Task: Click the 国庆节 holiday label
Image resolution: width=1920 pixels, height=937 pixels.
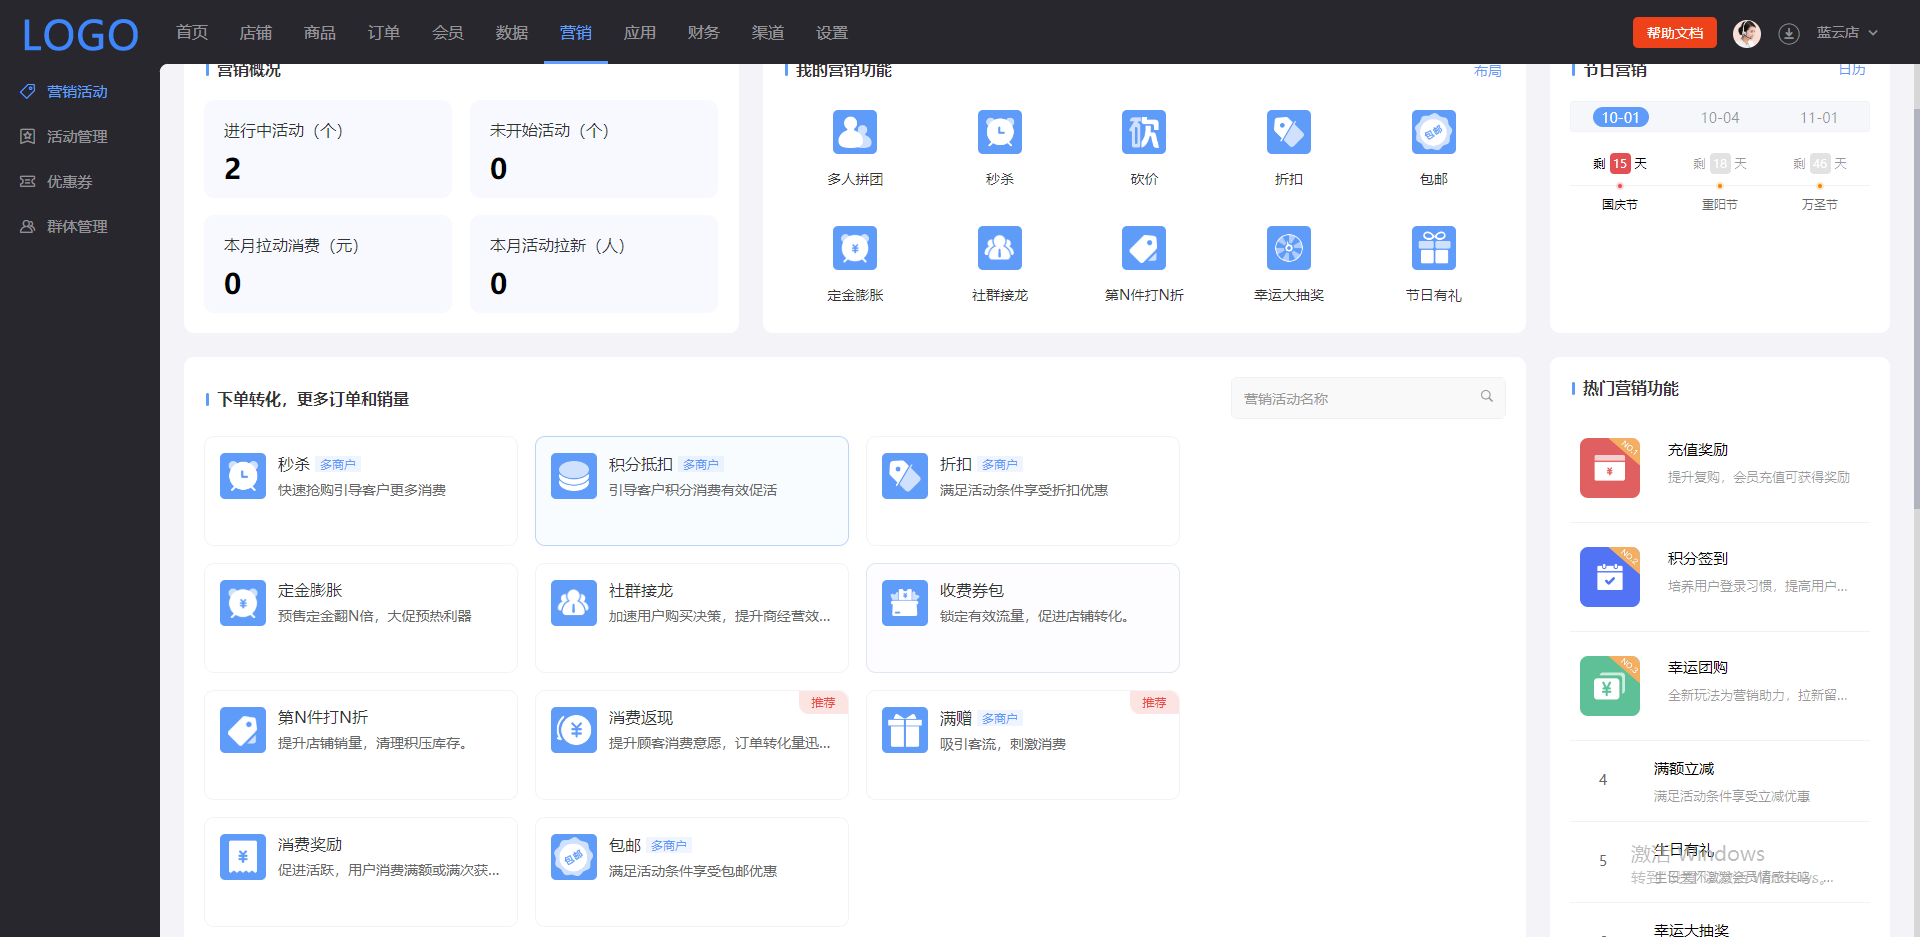Action: pos(1620,204)
